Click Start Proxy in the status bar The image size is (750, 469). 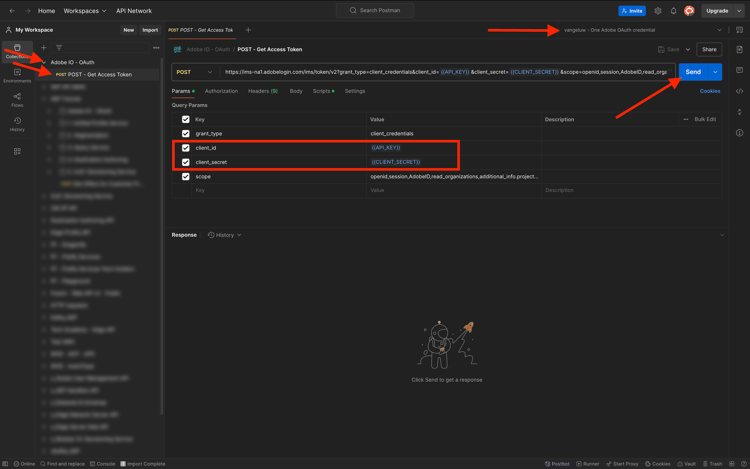click(x=622, y=464)
